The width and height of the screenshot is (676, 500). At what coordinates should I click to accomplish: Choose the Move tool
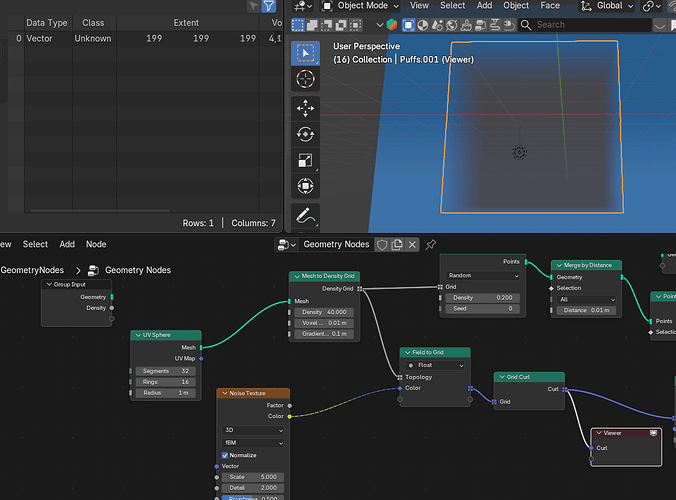(305, 108)
